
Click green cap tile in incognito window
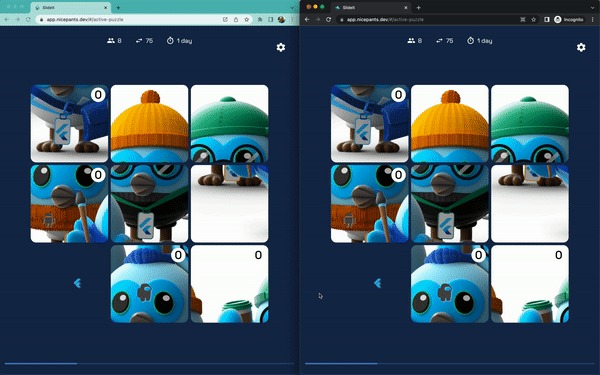pos(530,124)
